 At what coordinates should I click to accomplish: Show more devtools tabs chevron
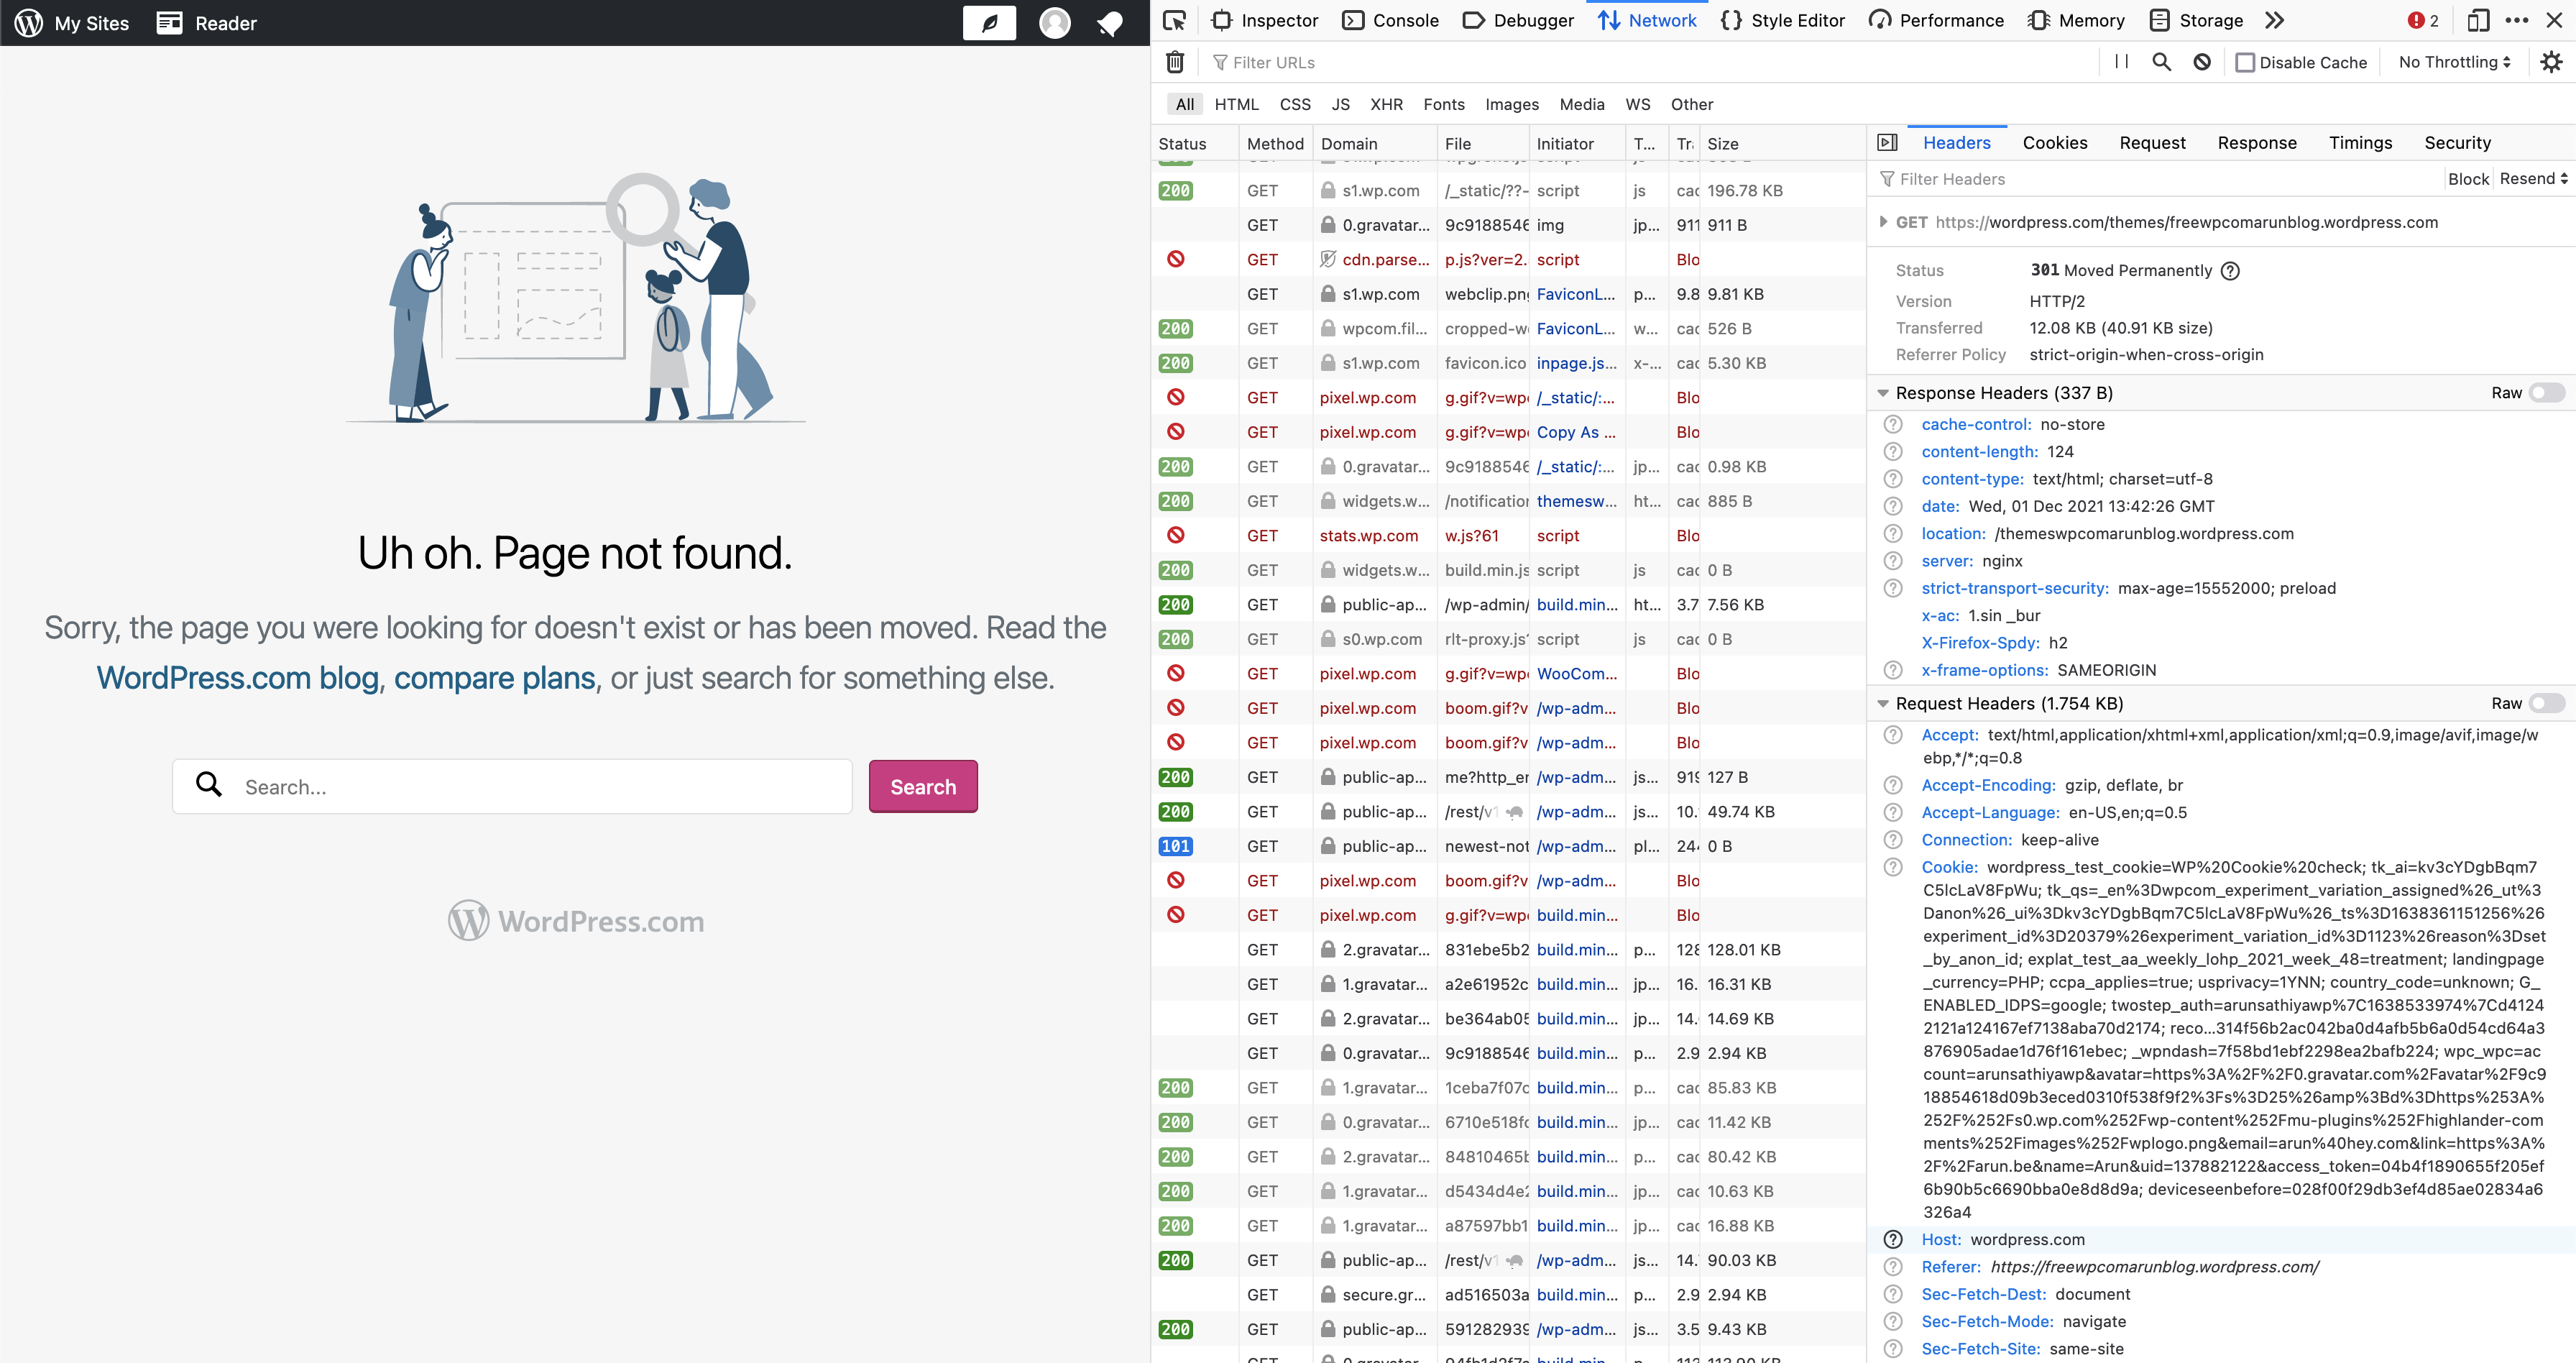(2275, 20)
